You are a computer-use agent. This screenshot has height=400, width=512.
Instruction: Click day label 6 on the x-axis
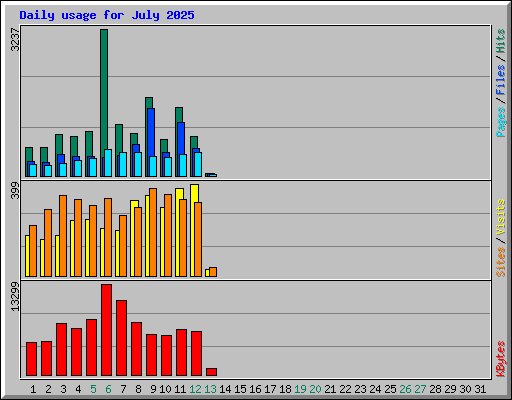(108, 389)
